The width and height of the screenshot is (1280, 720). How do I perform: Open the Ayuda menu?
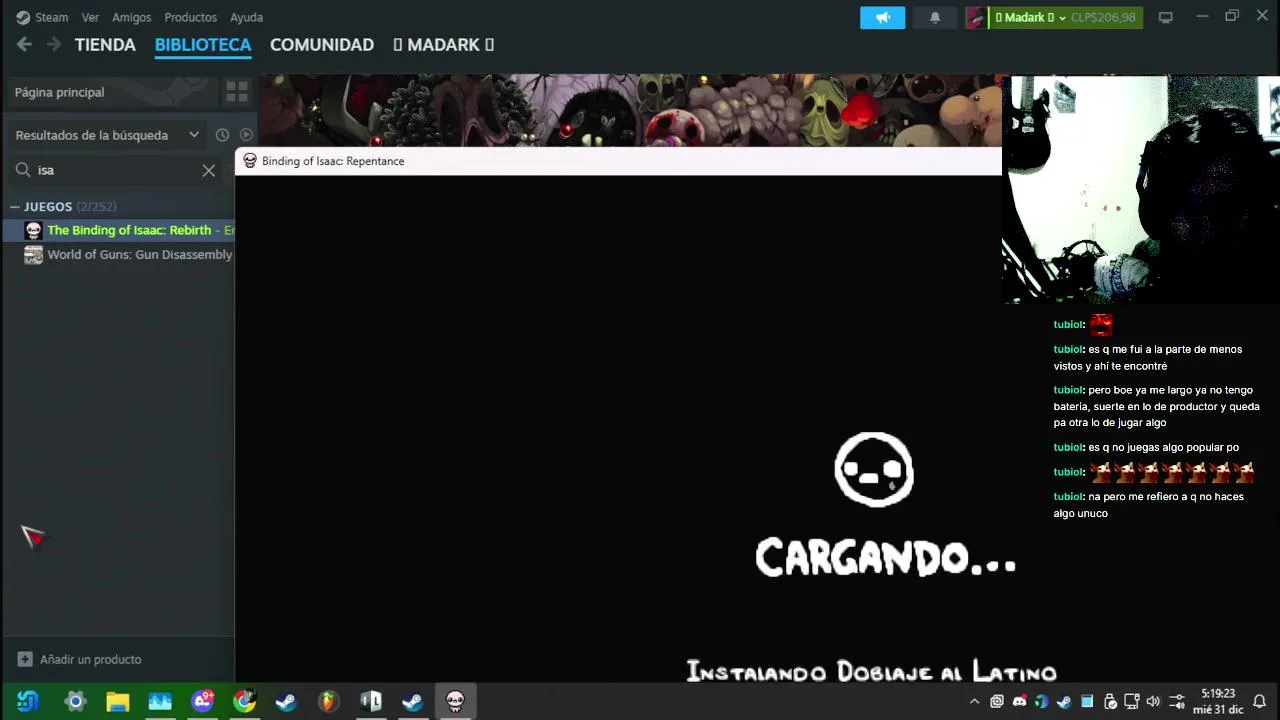[246, 17]
